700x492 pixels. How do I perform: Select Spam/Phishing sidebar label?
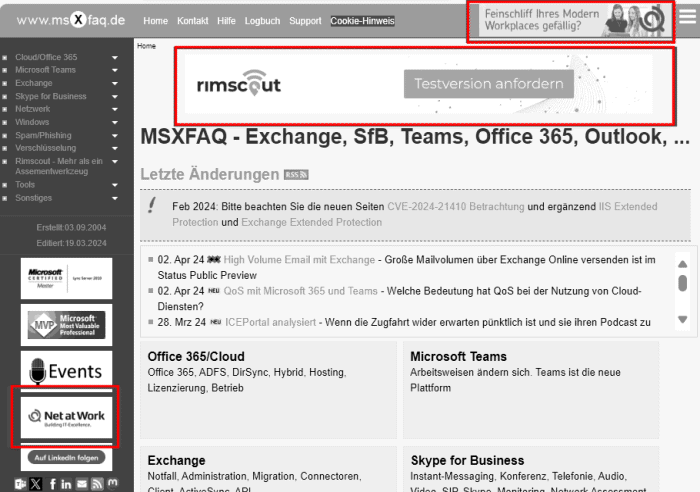click(43, 135)
